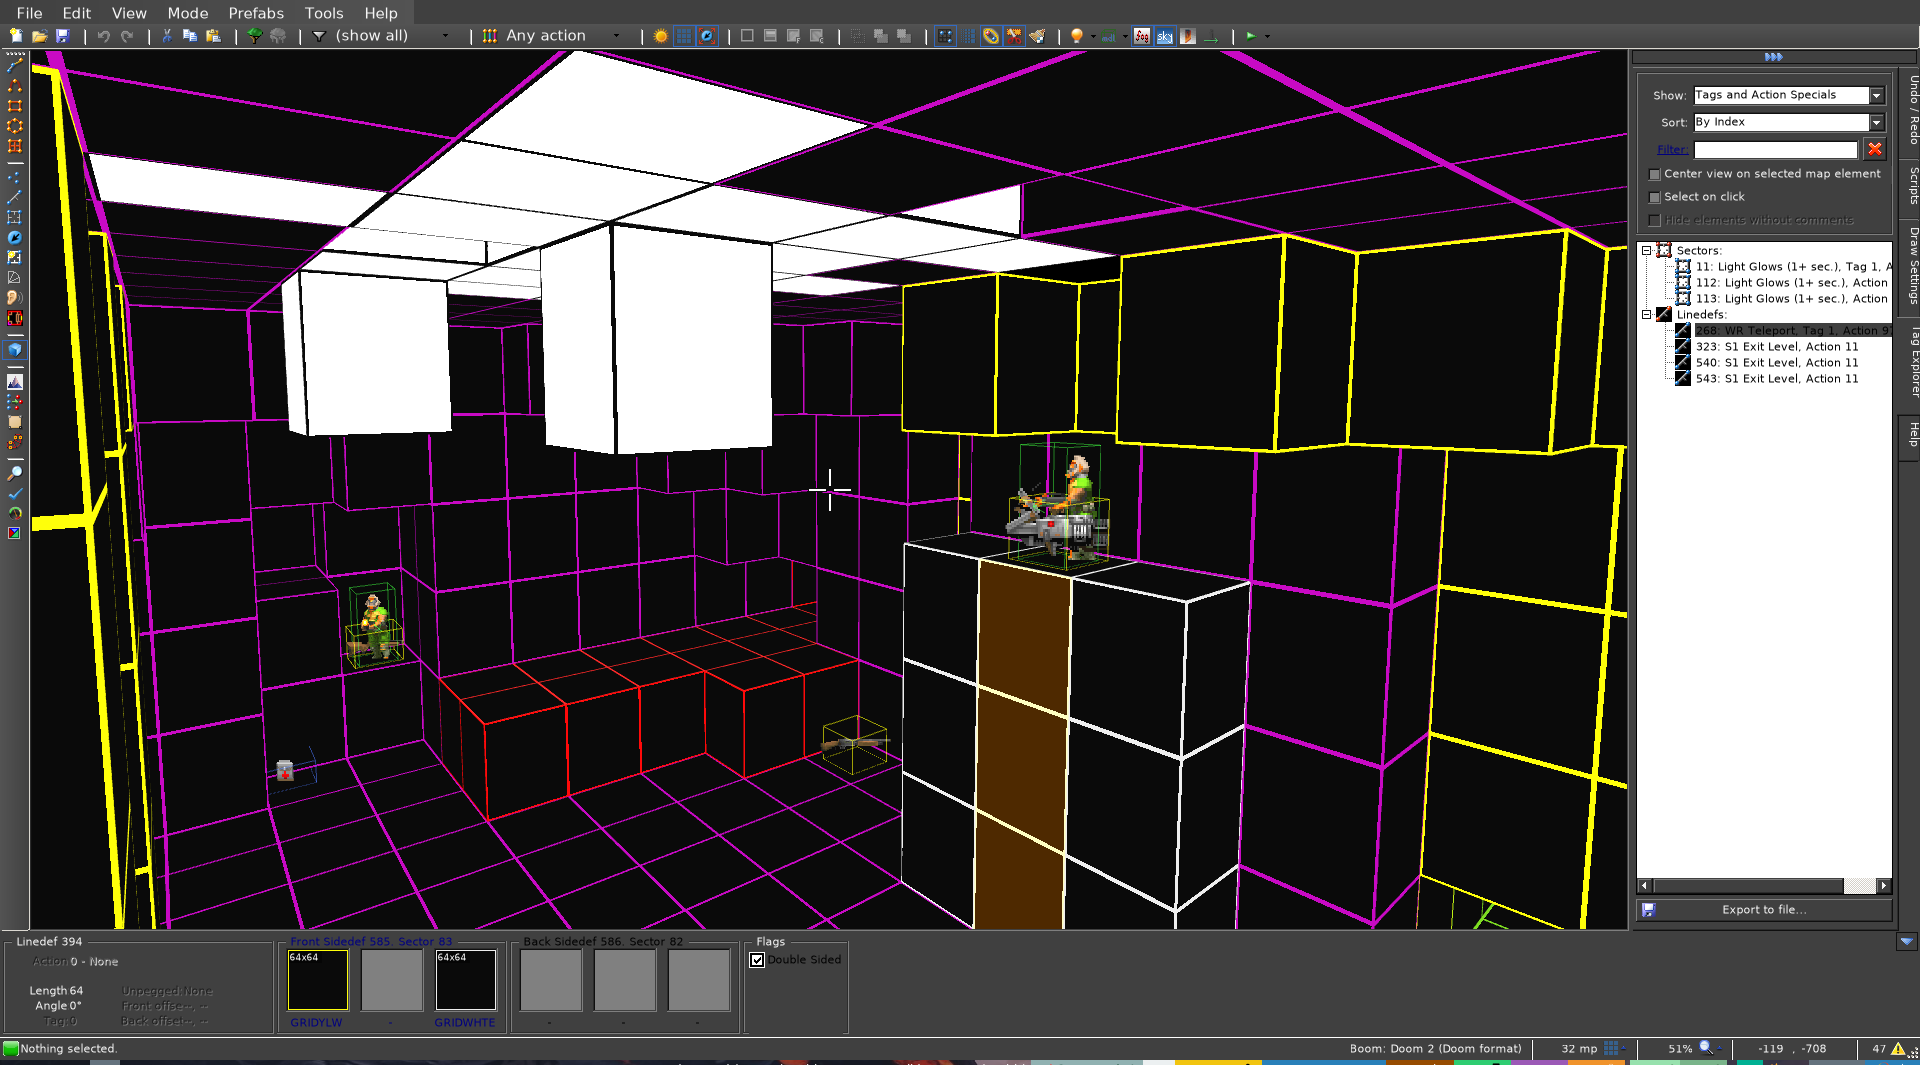Switch to the Undo / Redo side tab
This screenshot has height=1065, width=1920.
click(1912, 110)
